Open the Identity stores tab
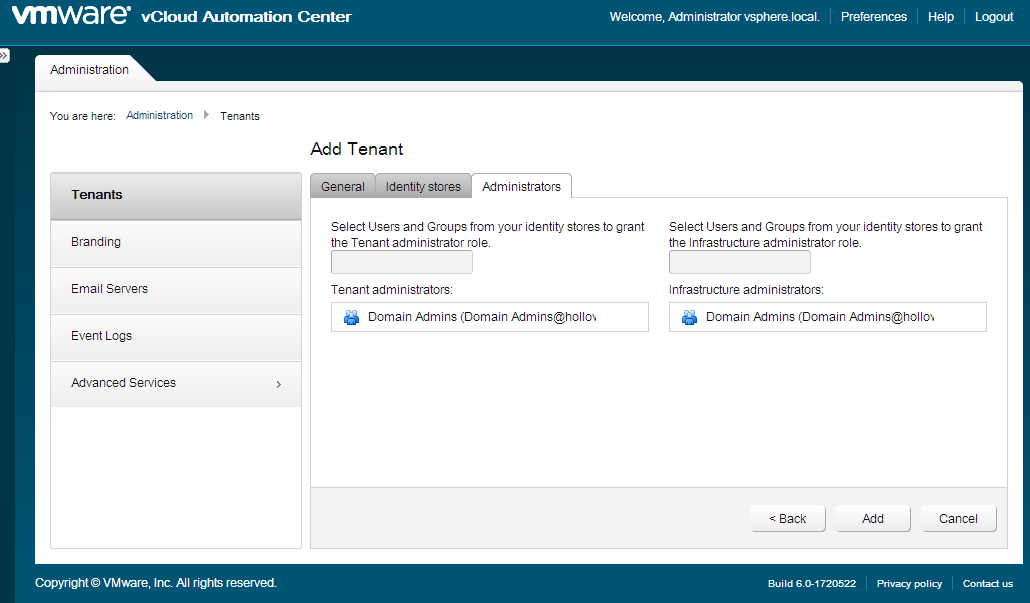This screenshot has width=1030, height=603. click(423, 187)
